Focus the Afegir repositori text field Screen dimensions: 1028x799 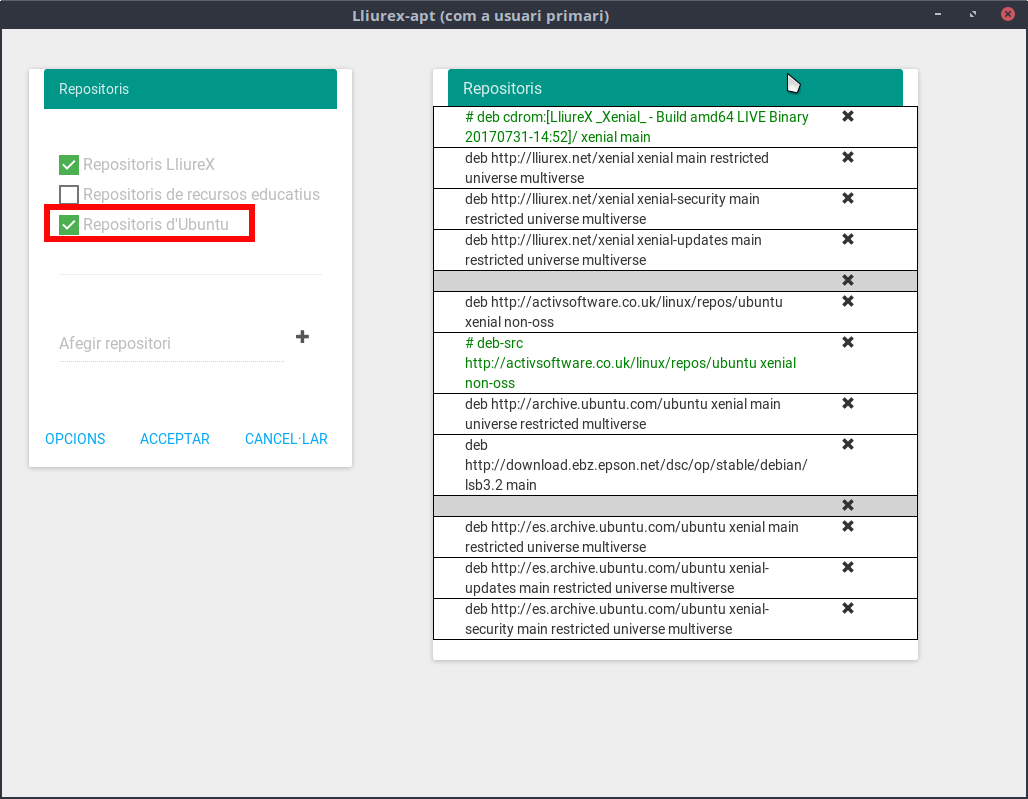point(170,344)
